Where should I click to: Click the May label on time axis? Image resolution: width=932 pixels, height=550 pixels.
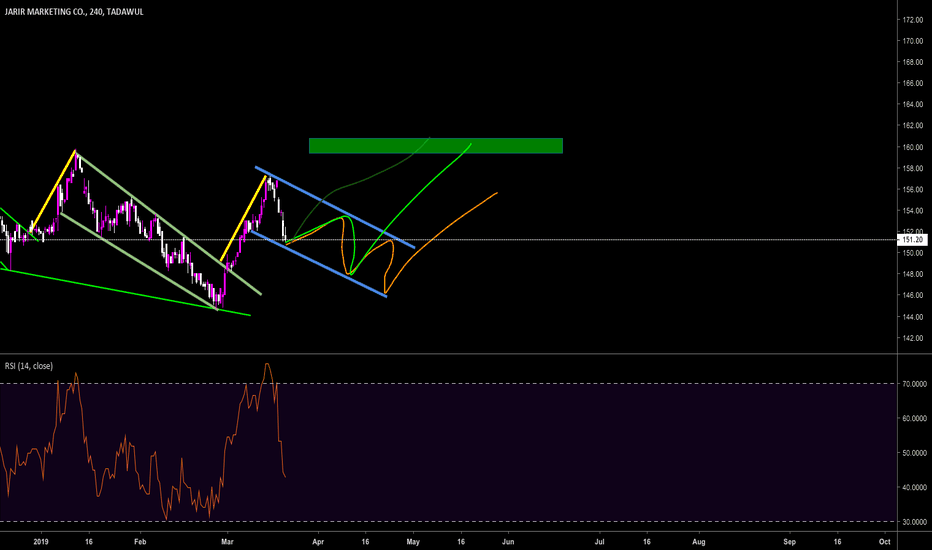tap(413, 542)
